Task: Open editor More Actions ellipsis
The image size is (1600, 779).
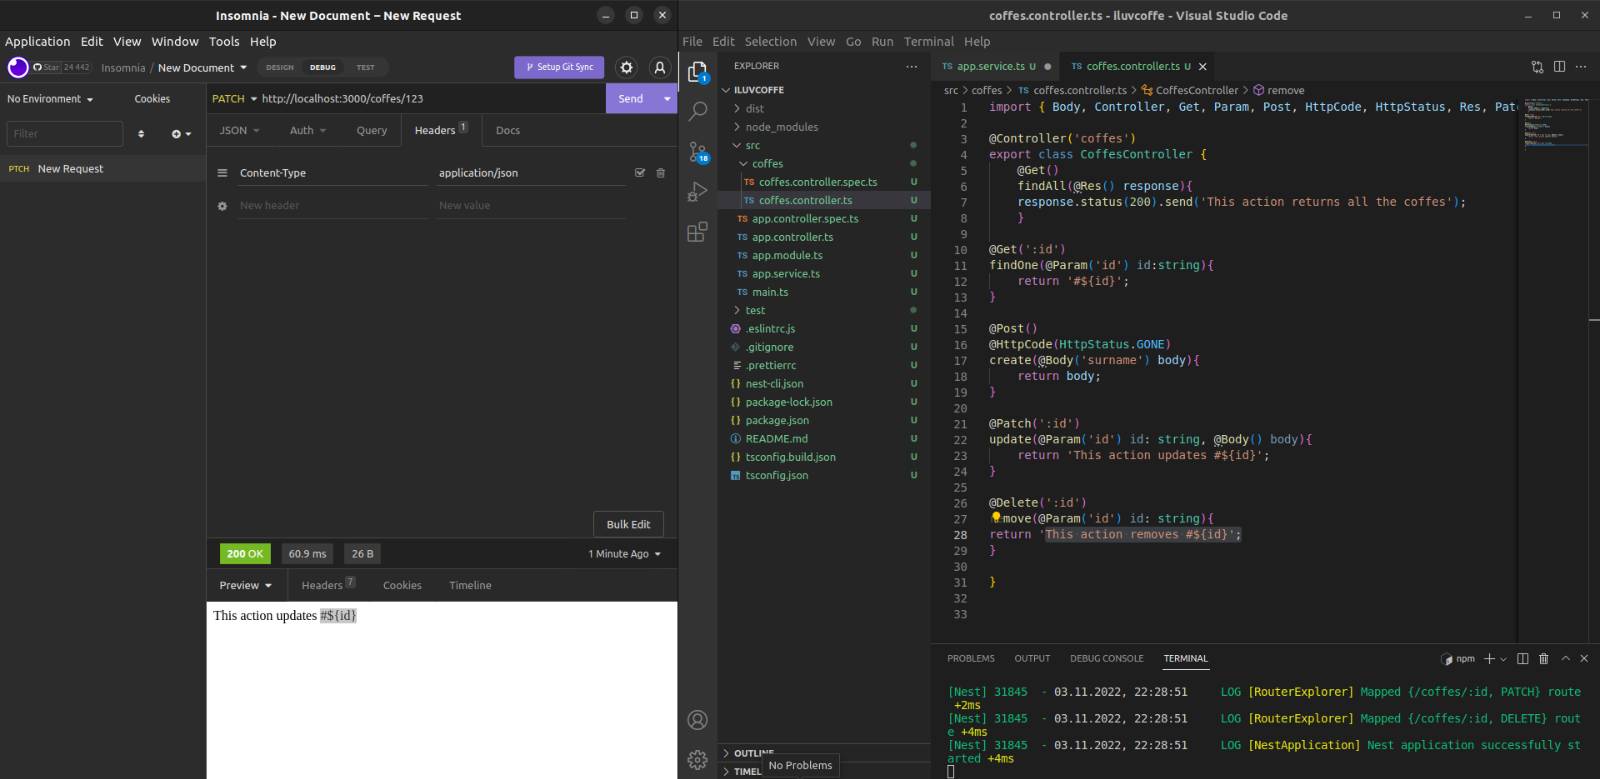Action: [x=1581, y=66]
